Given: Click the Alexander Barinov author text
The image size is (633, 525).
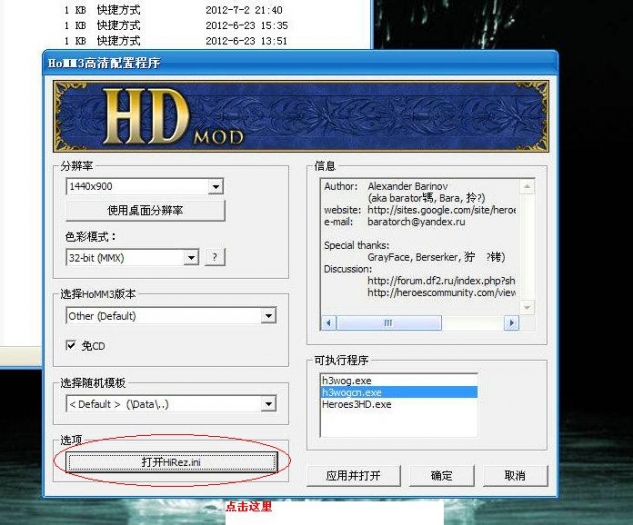Looking at the screenshot, I should 408,186.
